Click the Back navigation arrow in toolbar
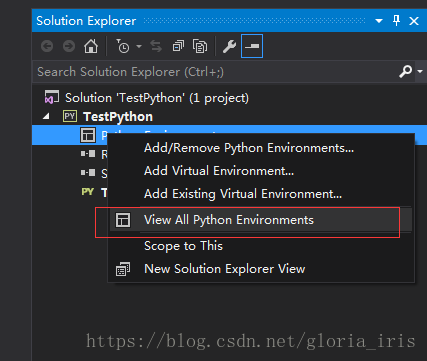 47,46
